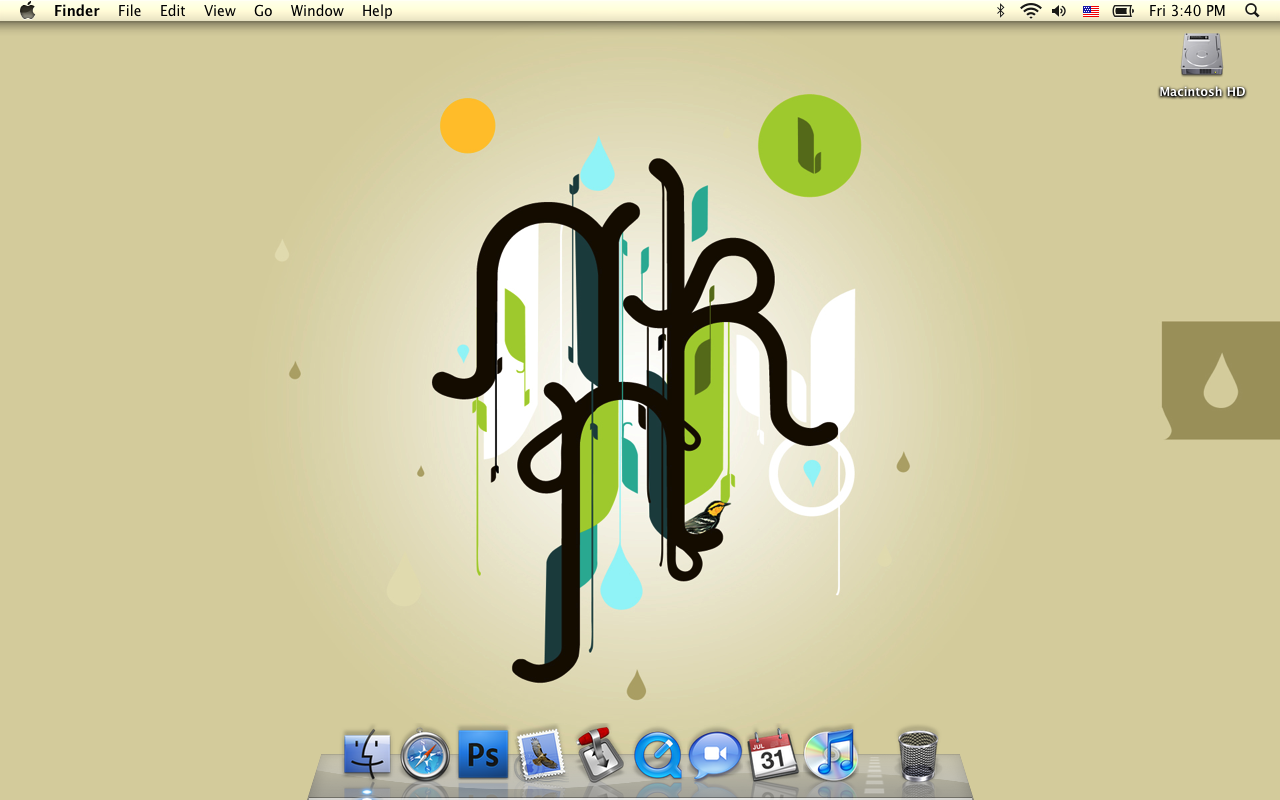
Task: Open iCal calendar in the Dock
Action: 773,755
